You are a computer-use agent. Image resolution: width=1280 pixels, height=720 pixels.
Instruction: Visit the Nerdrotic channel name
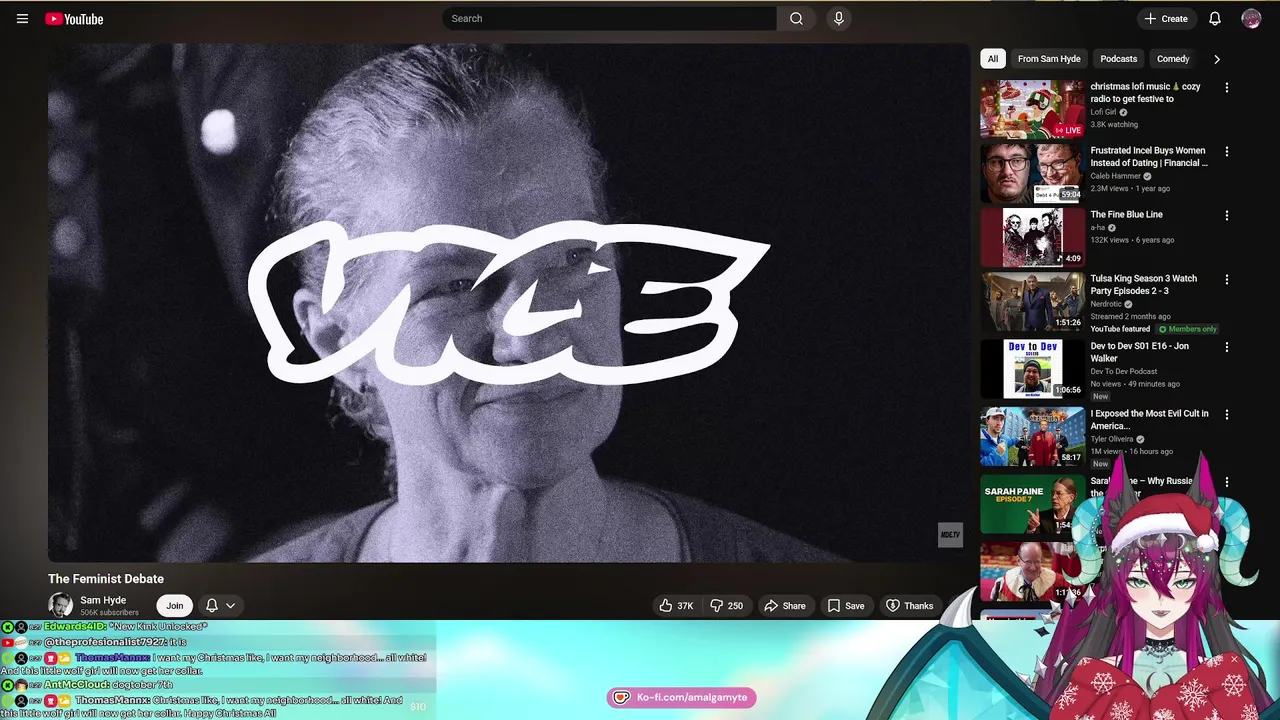click(1106, 304)
